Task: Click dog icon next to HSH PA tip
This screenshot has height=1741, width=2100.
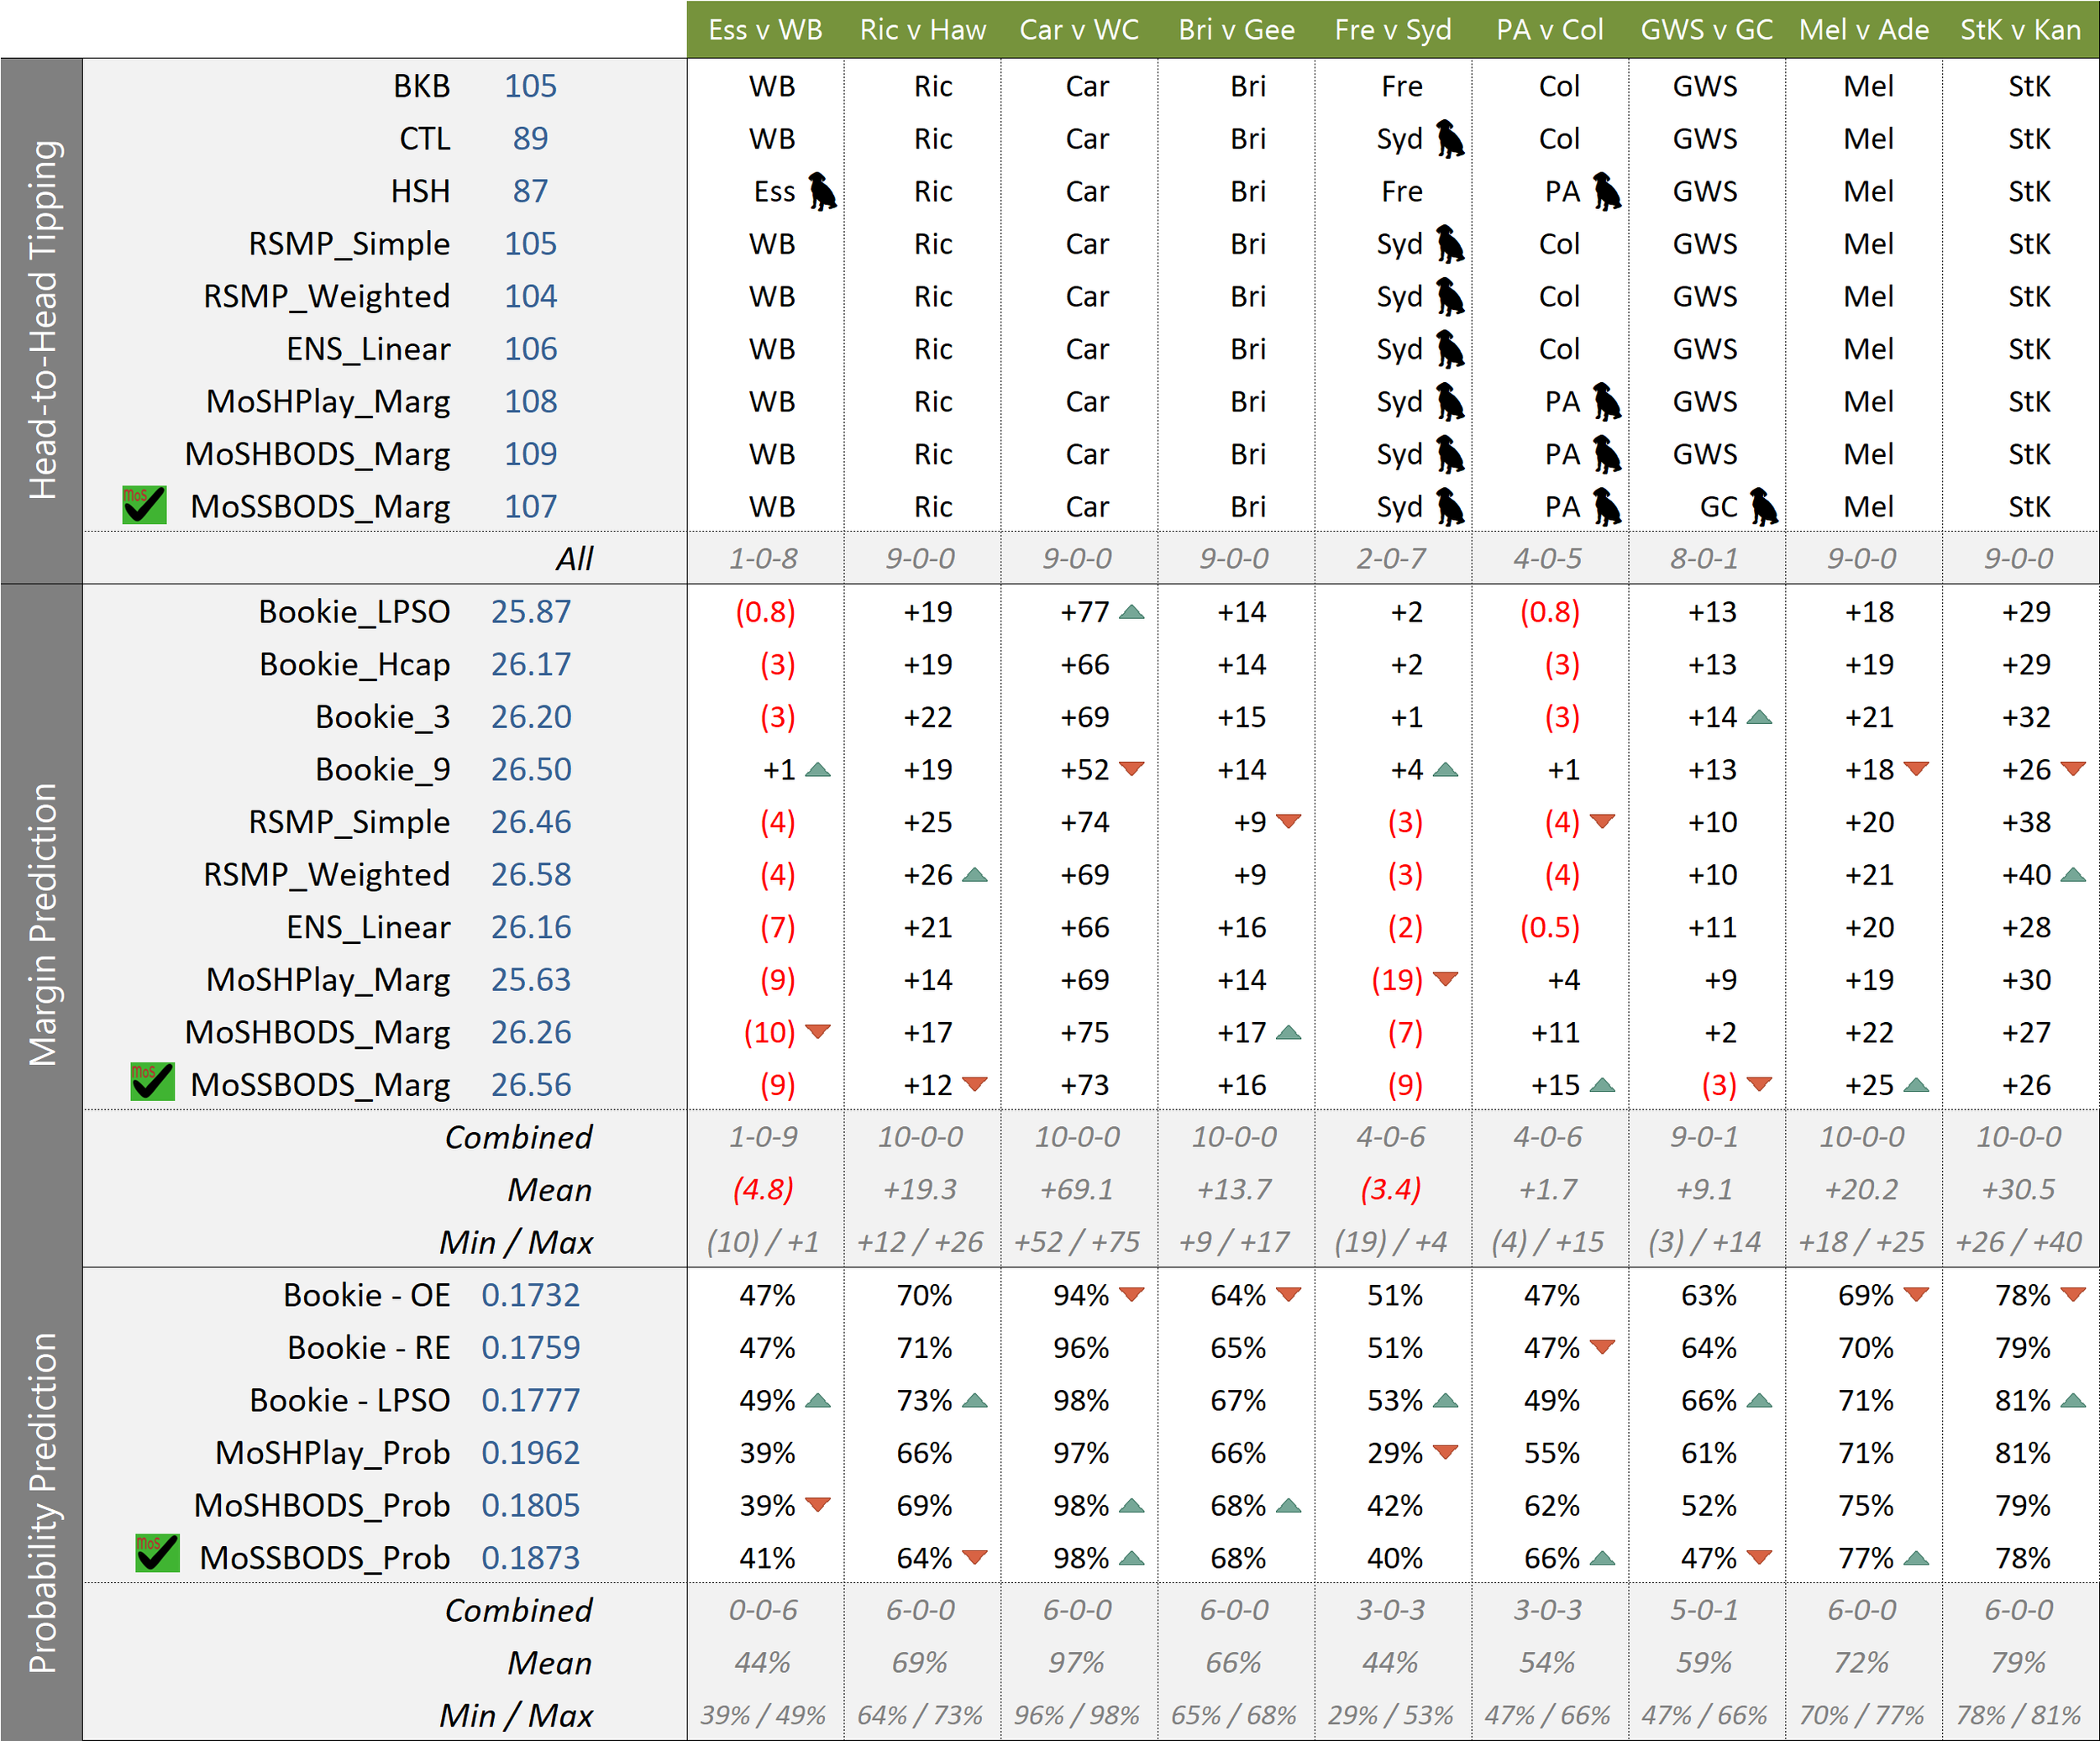Action: click(x=1607, y=191)
